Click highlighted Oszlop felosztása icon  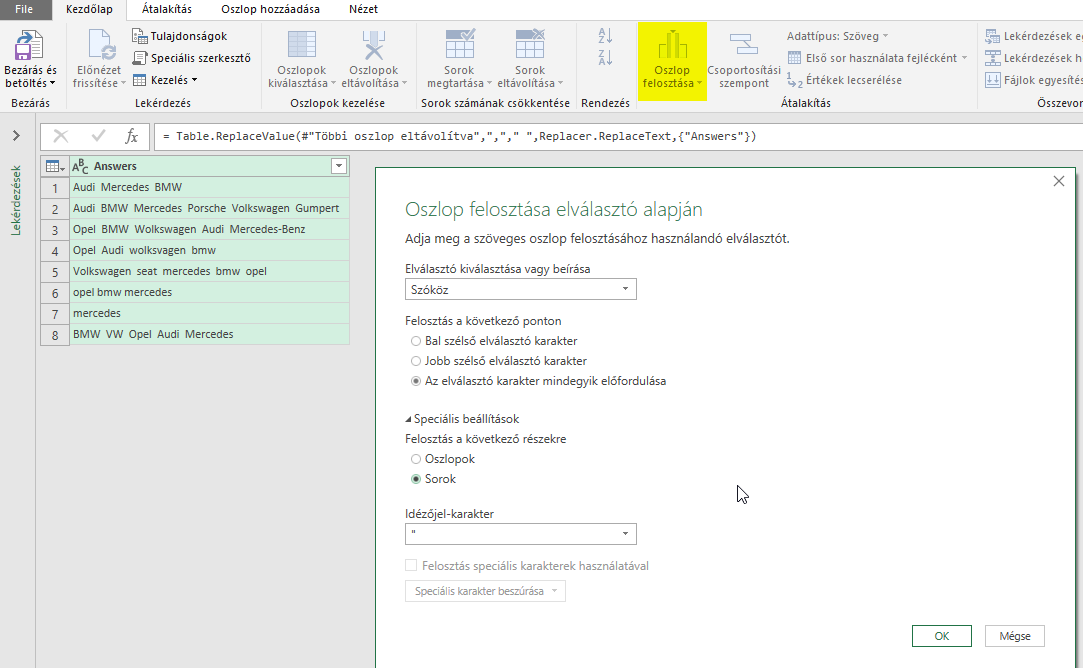[672, 46]
